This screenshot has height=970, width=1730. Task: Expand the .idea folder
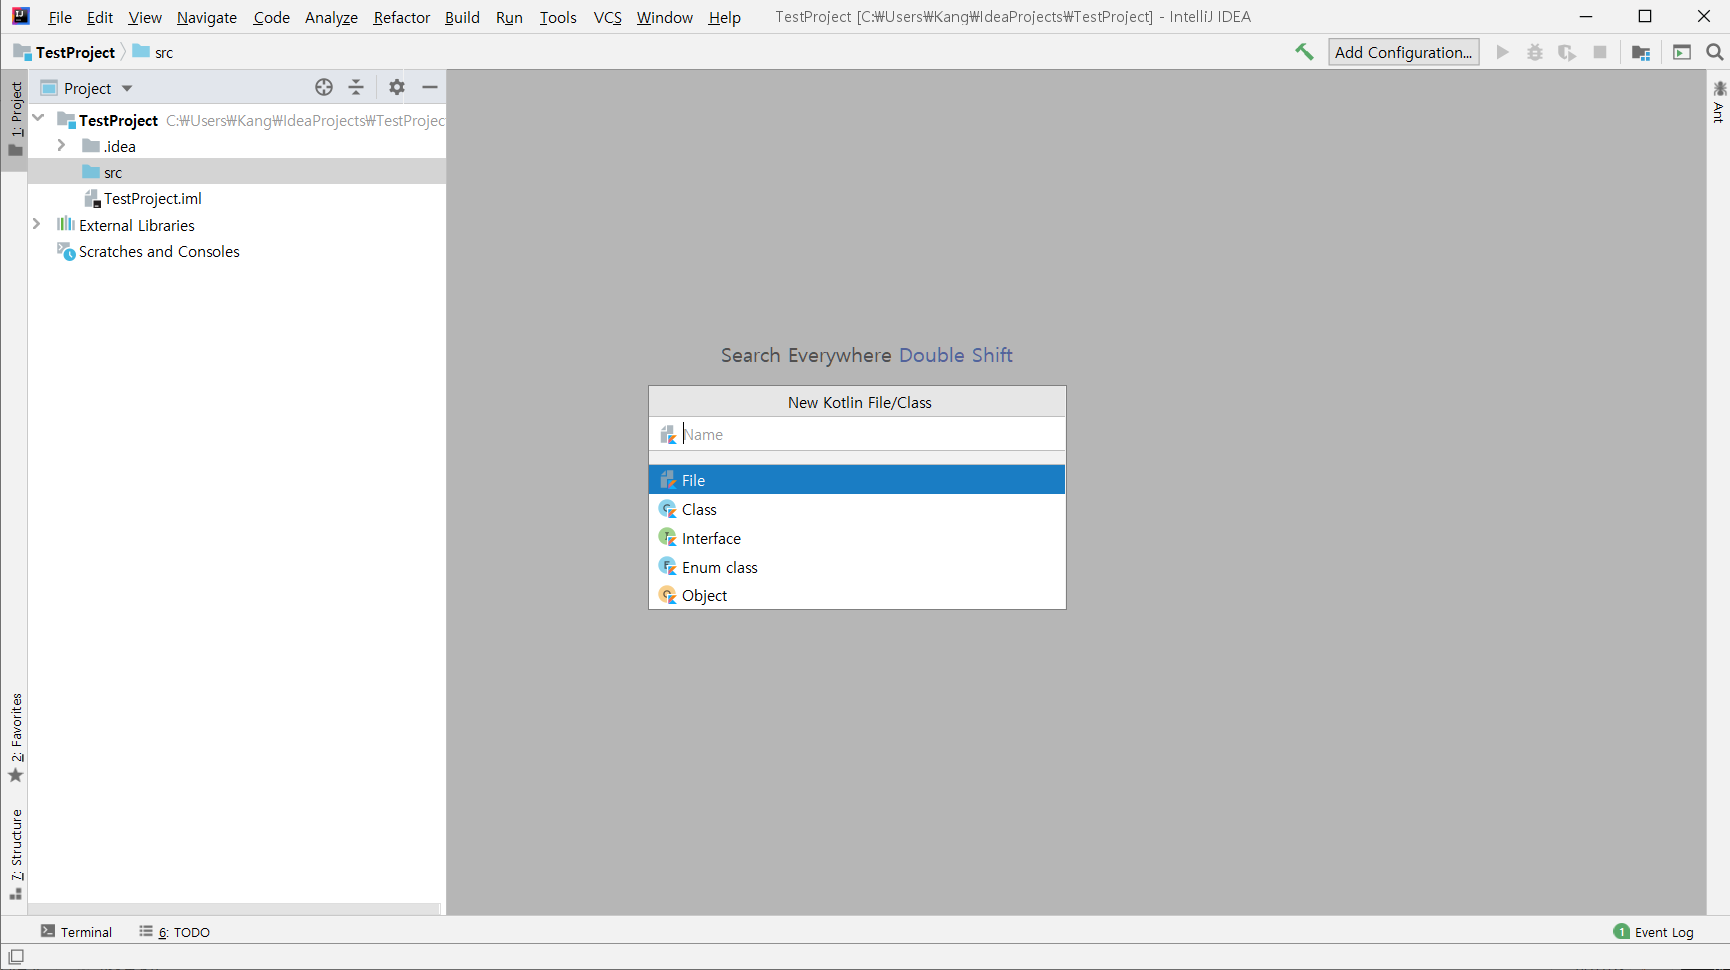coord(61,145)
